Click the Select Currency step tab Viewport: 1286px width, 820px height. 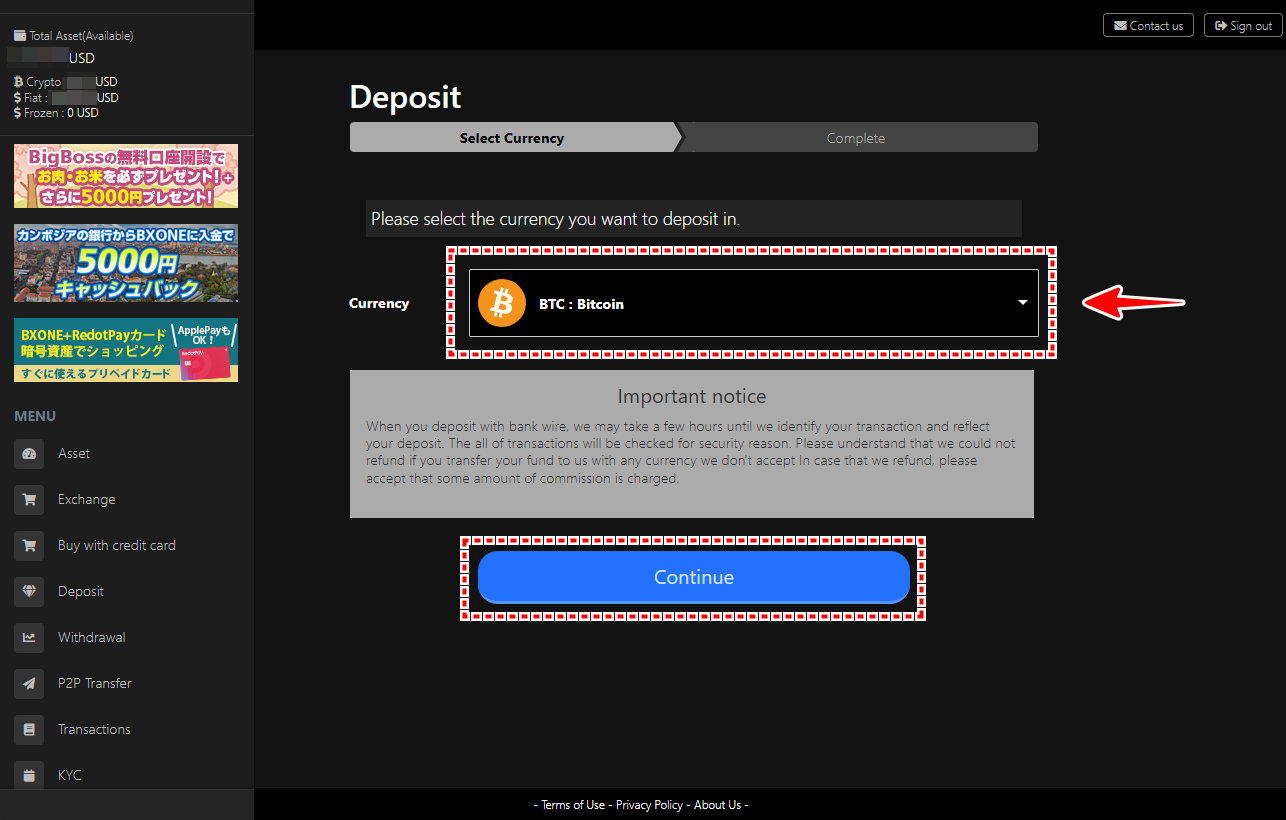pyautogui.click(x=514, y=138)
